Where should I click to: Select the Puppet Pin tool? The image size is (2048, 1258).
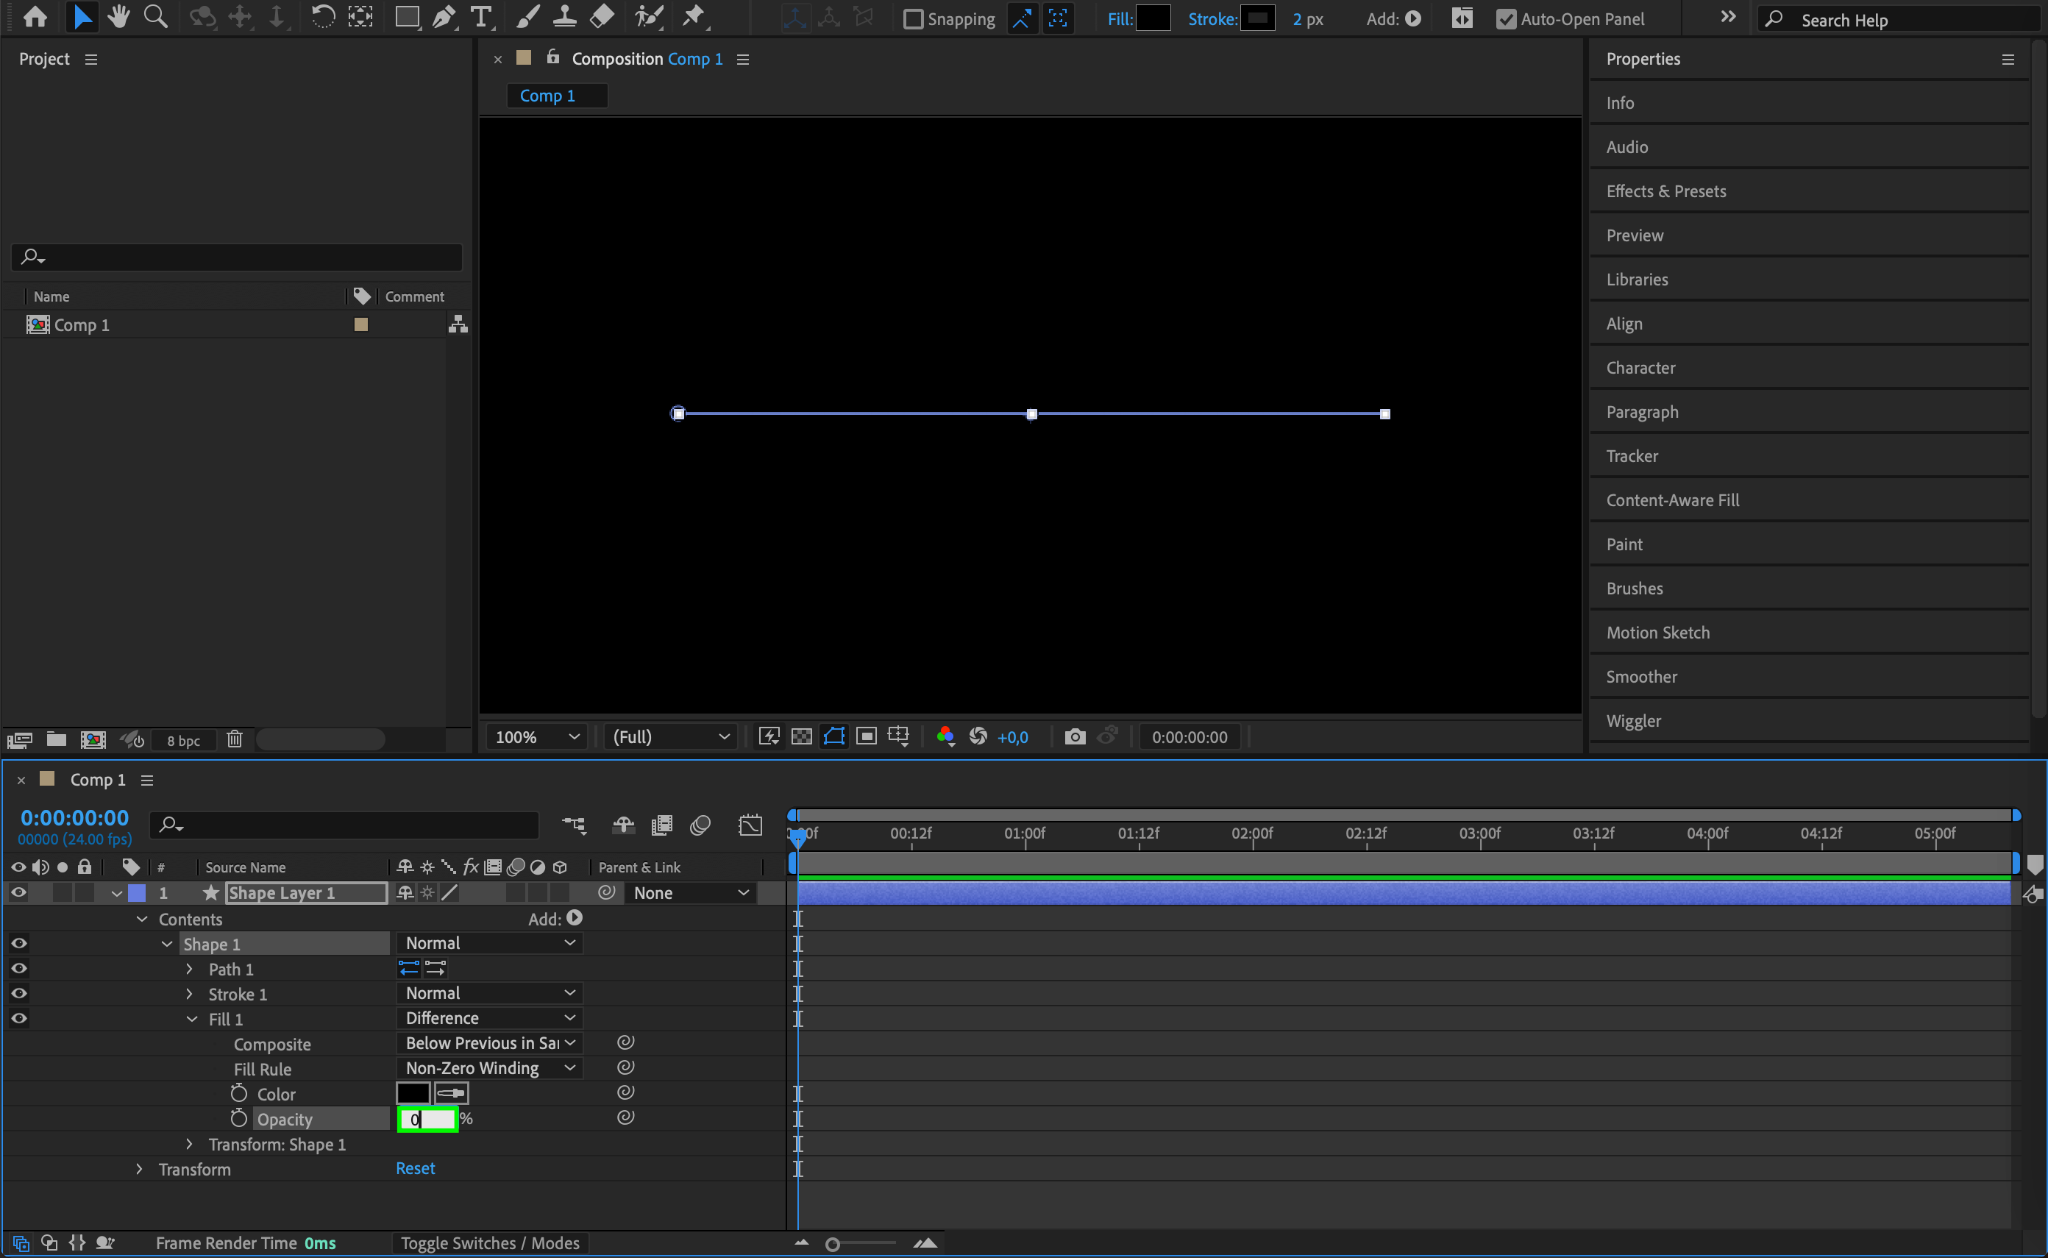click(x=693, y=17)
